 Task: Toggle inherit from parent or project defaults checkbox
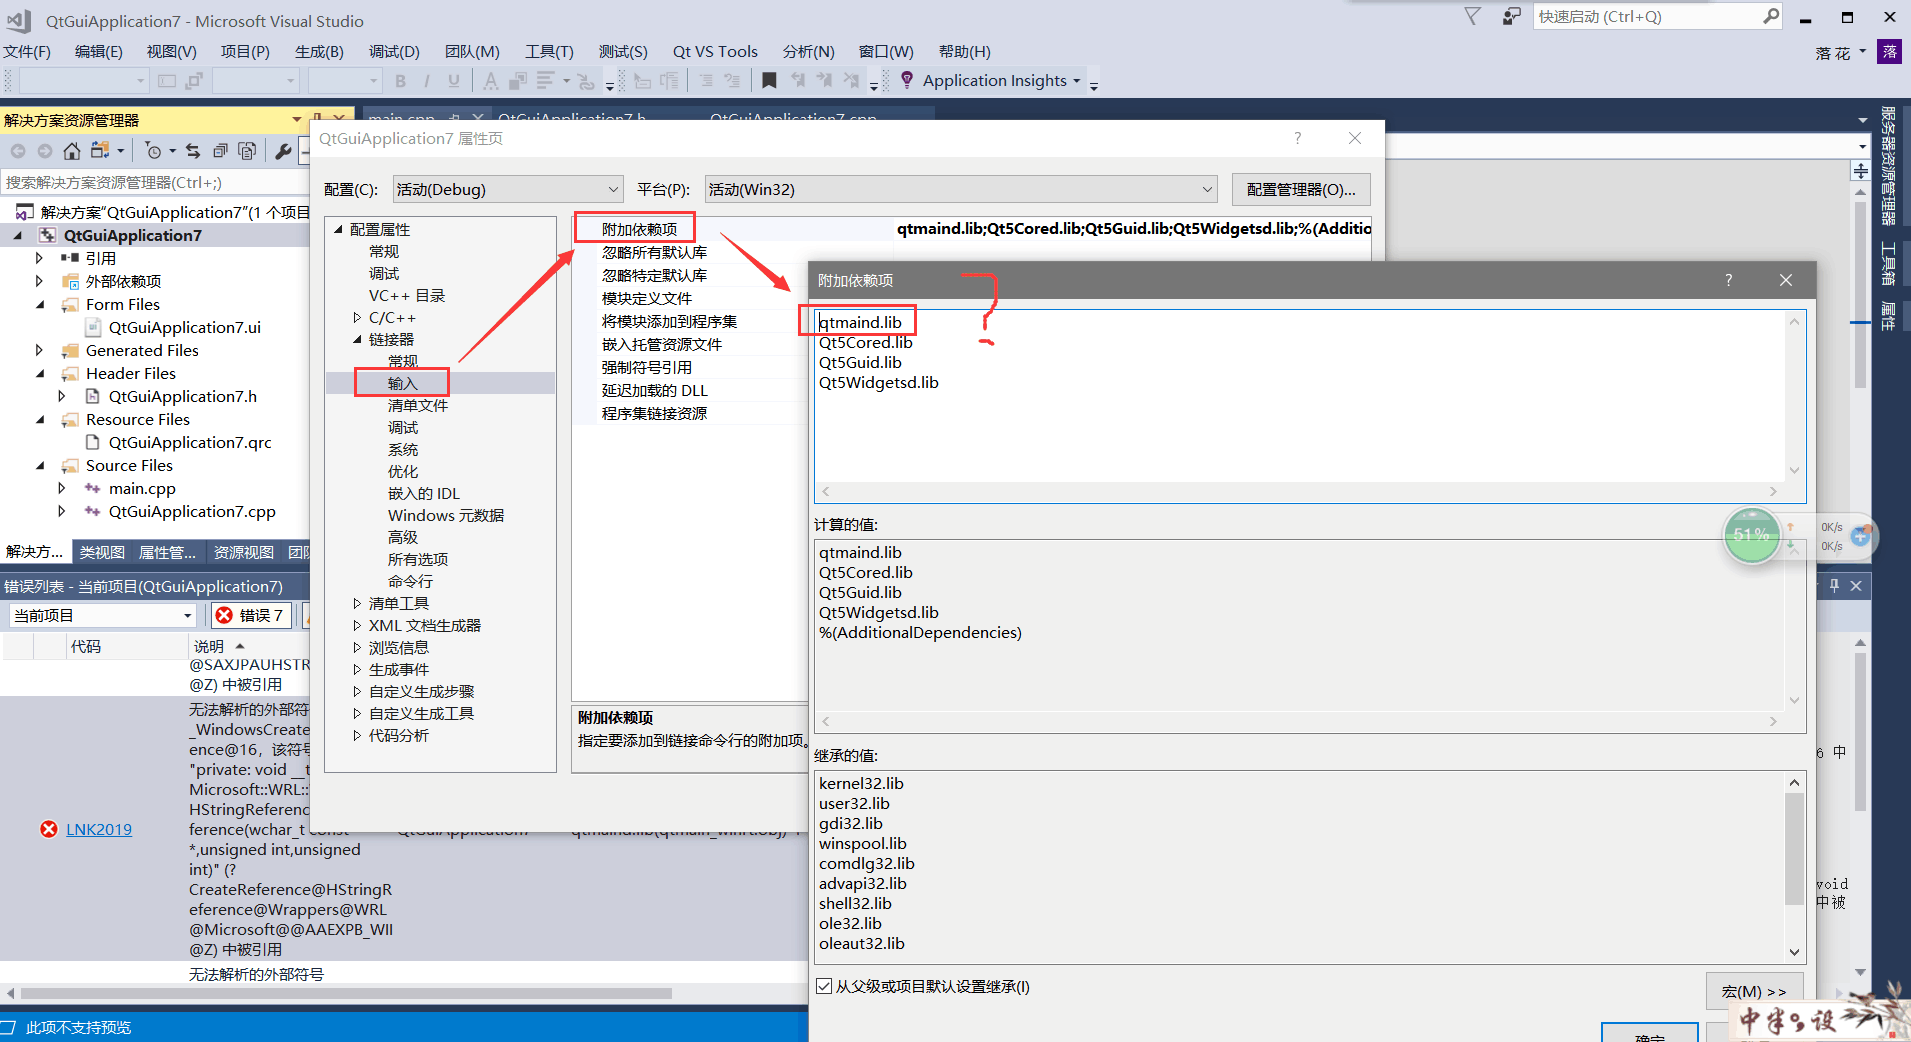point(824,986)
